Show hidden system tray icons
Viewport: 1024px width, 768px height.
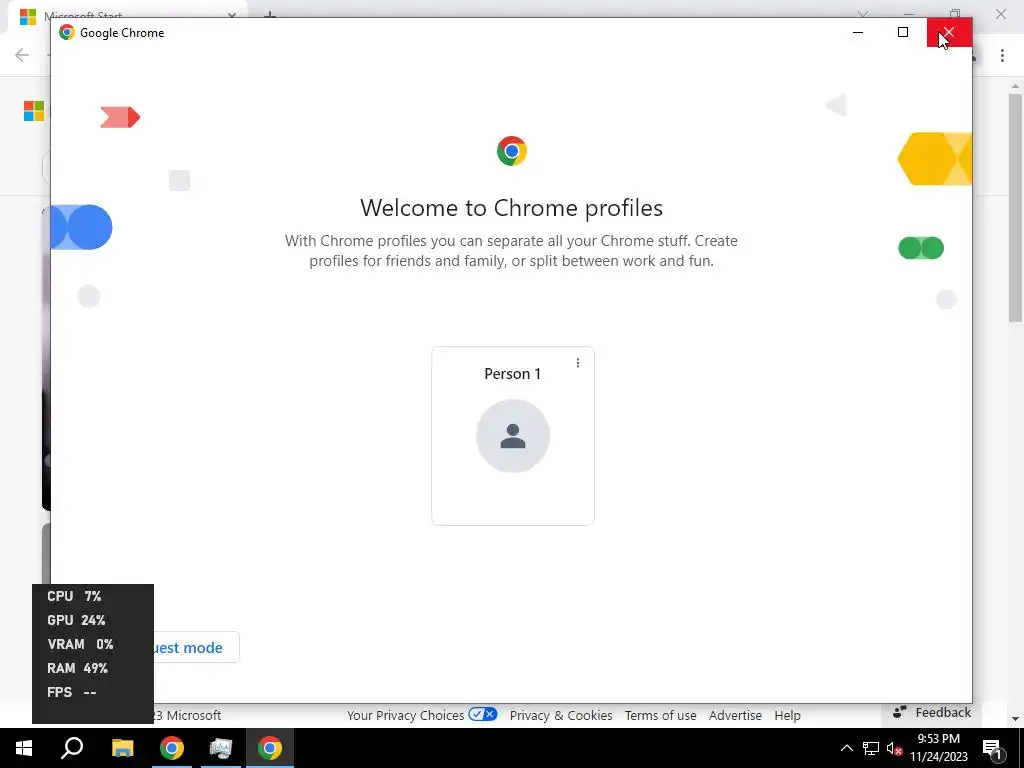846,748
